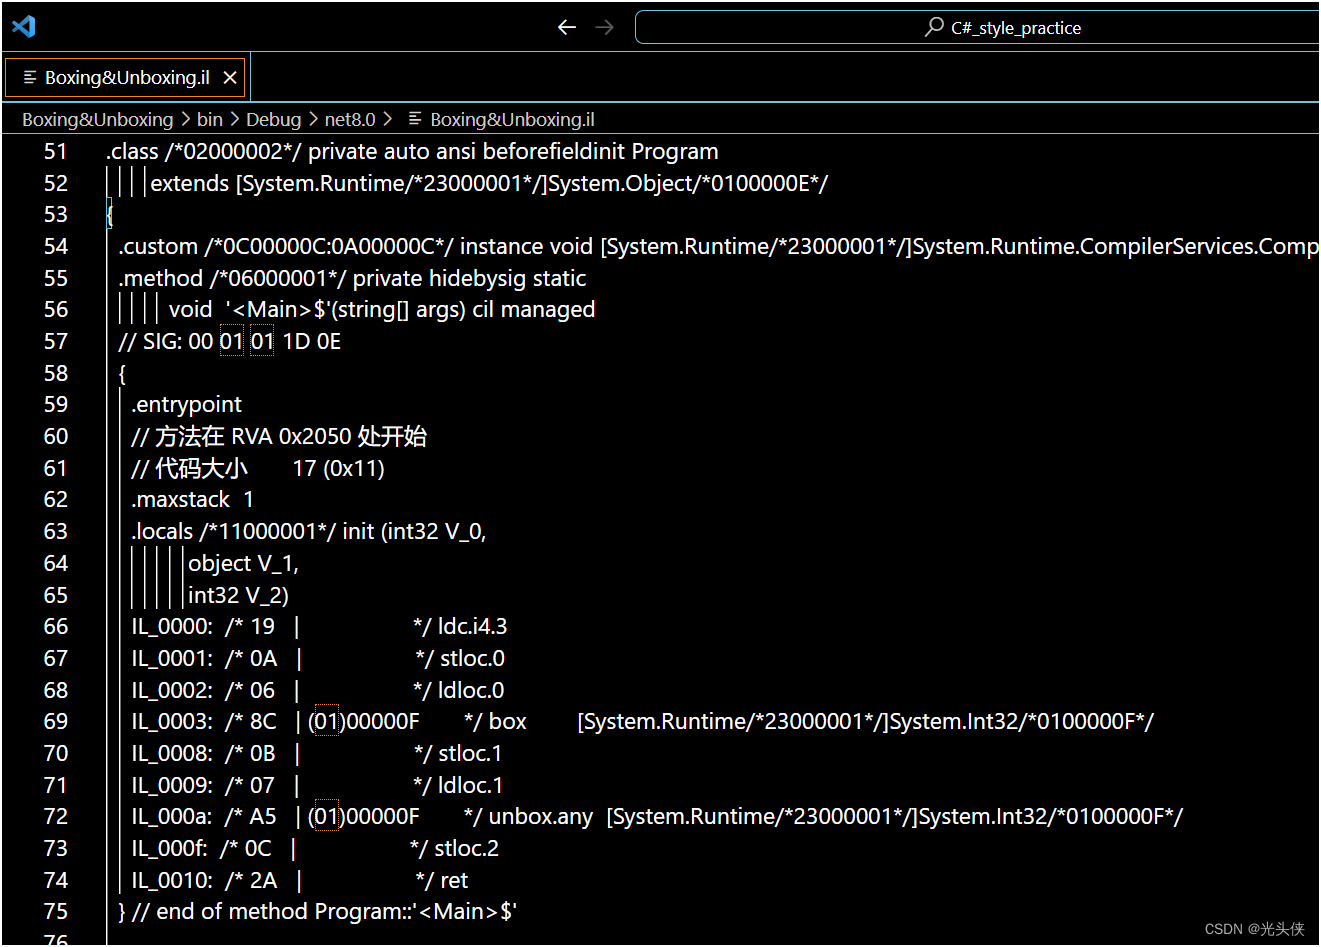Click the VS Code logo icon
Viewport: 1321px width, 947px height.
pos(24,26)
